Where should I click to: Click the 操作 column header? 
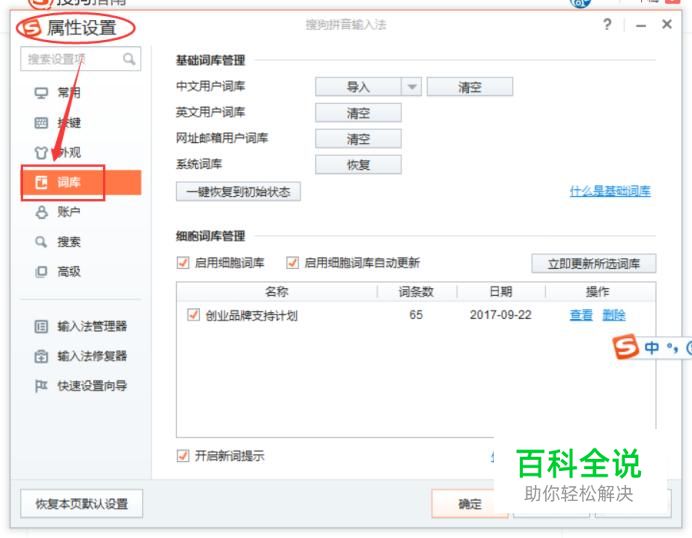[597, 292]
